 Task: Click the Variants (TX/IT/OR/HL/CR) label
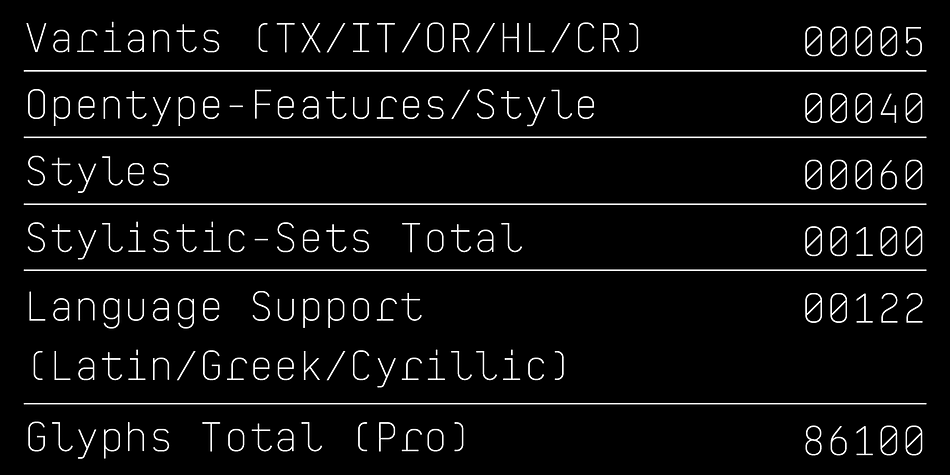[x=334, y=38]
